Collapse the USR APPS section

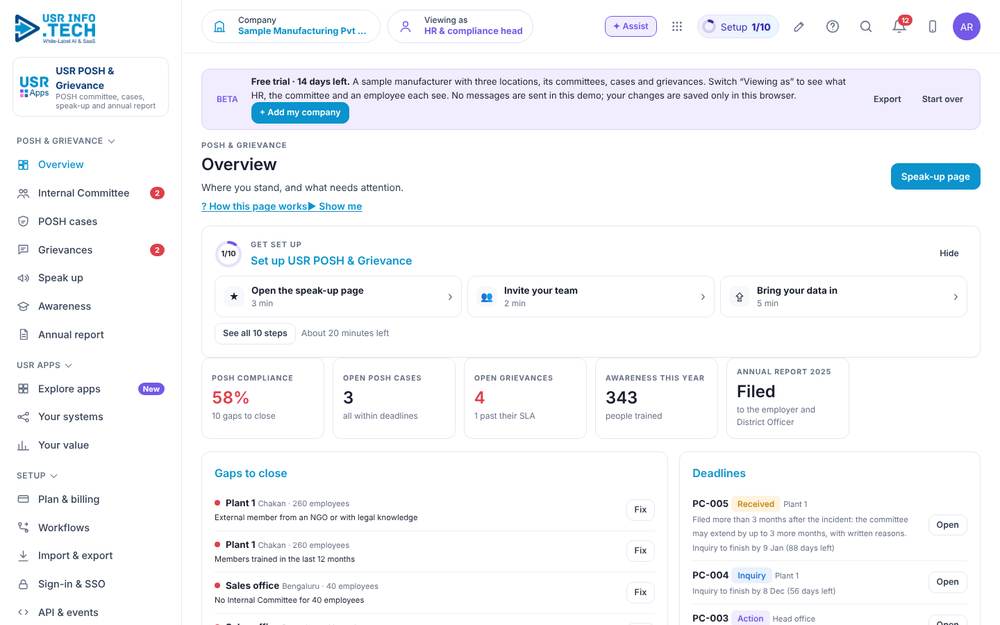tap(44, 365)
